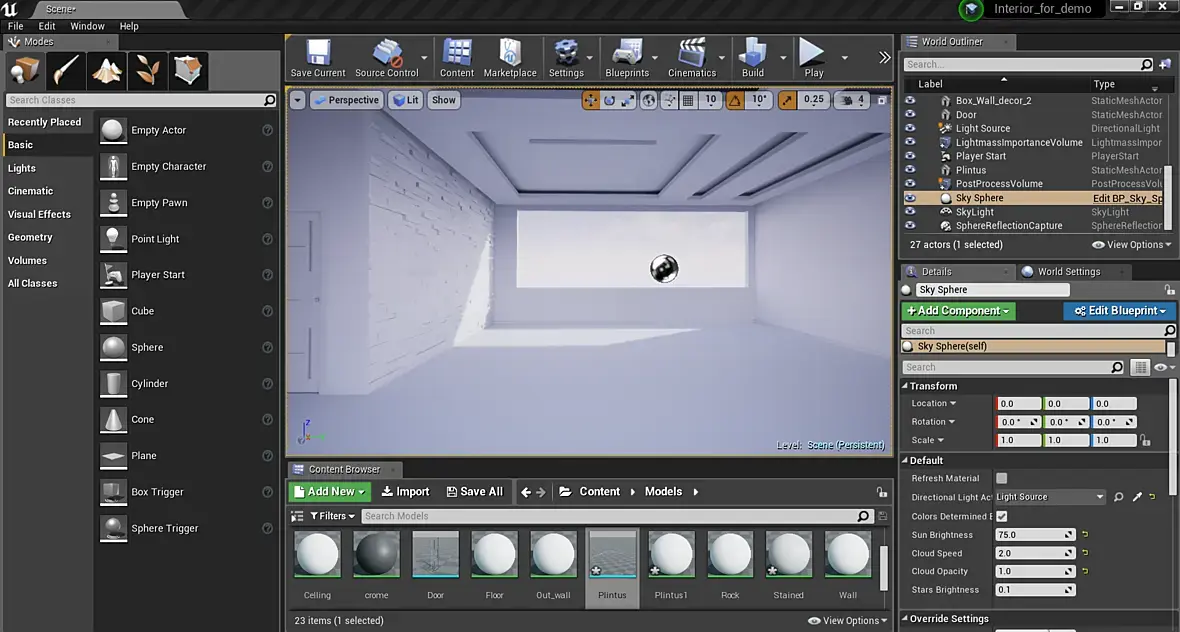Viewport: 1180px width, 632px height.
Task: Click Save All in Content Browser
Action: (x=474, y=492)
